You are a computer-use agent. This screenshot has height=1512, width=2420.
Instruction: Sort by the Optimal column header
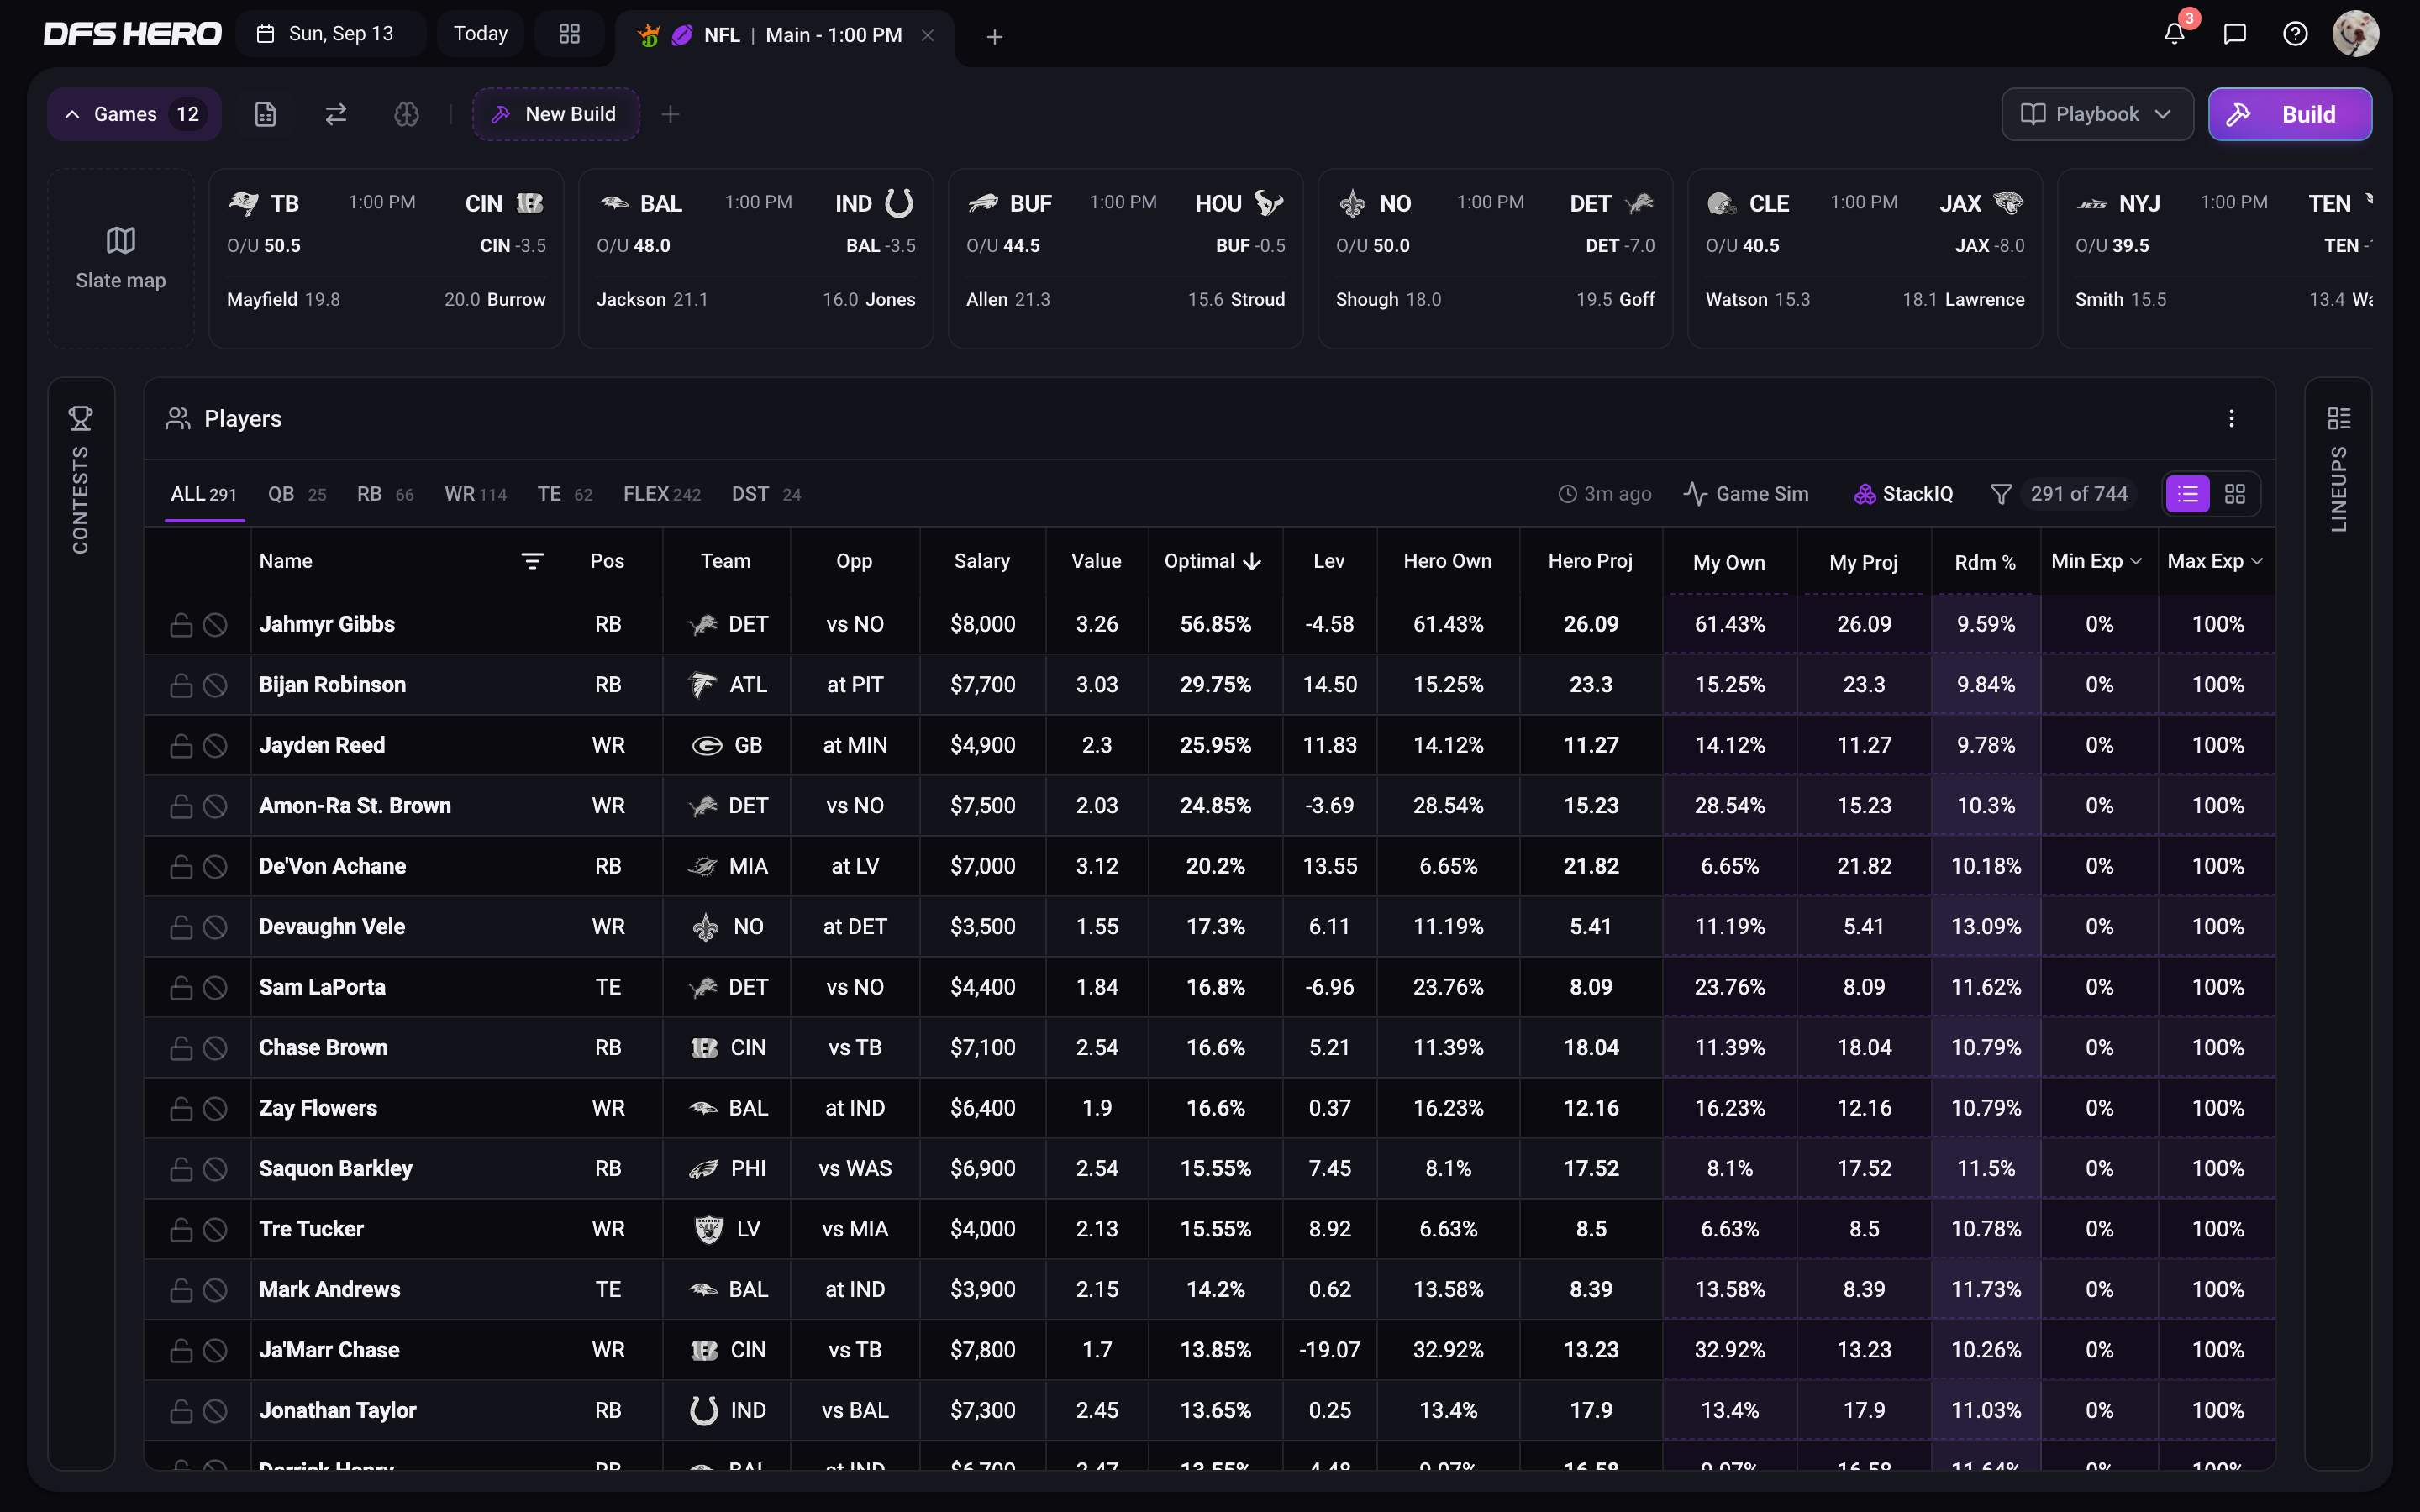point(1213,561)
